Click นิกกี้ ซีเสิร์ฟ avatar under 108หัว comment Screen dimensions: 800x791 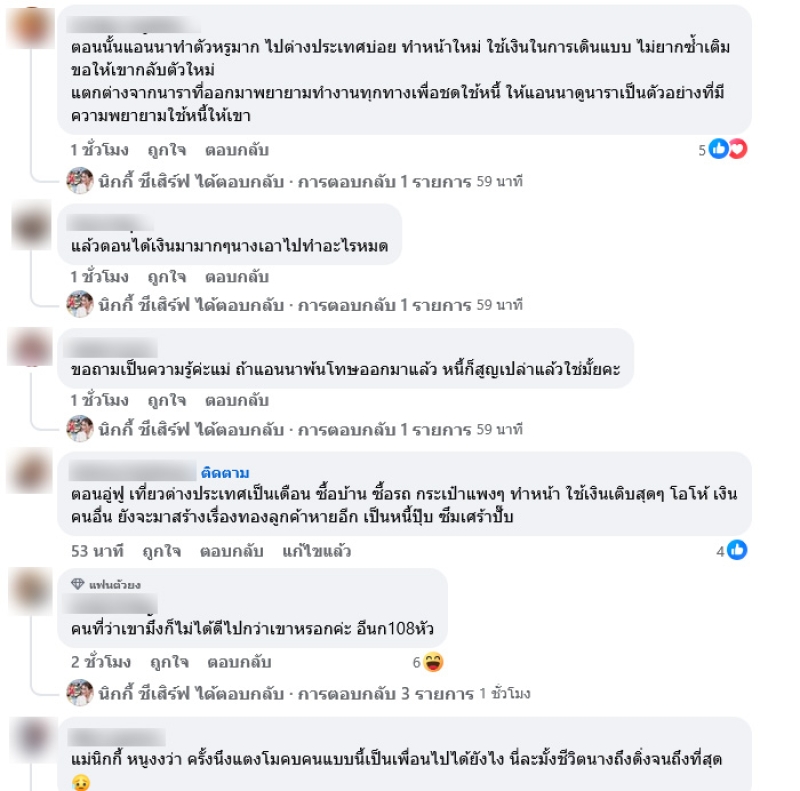[80, 693]
